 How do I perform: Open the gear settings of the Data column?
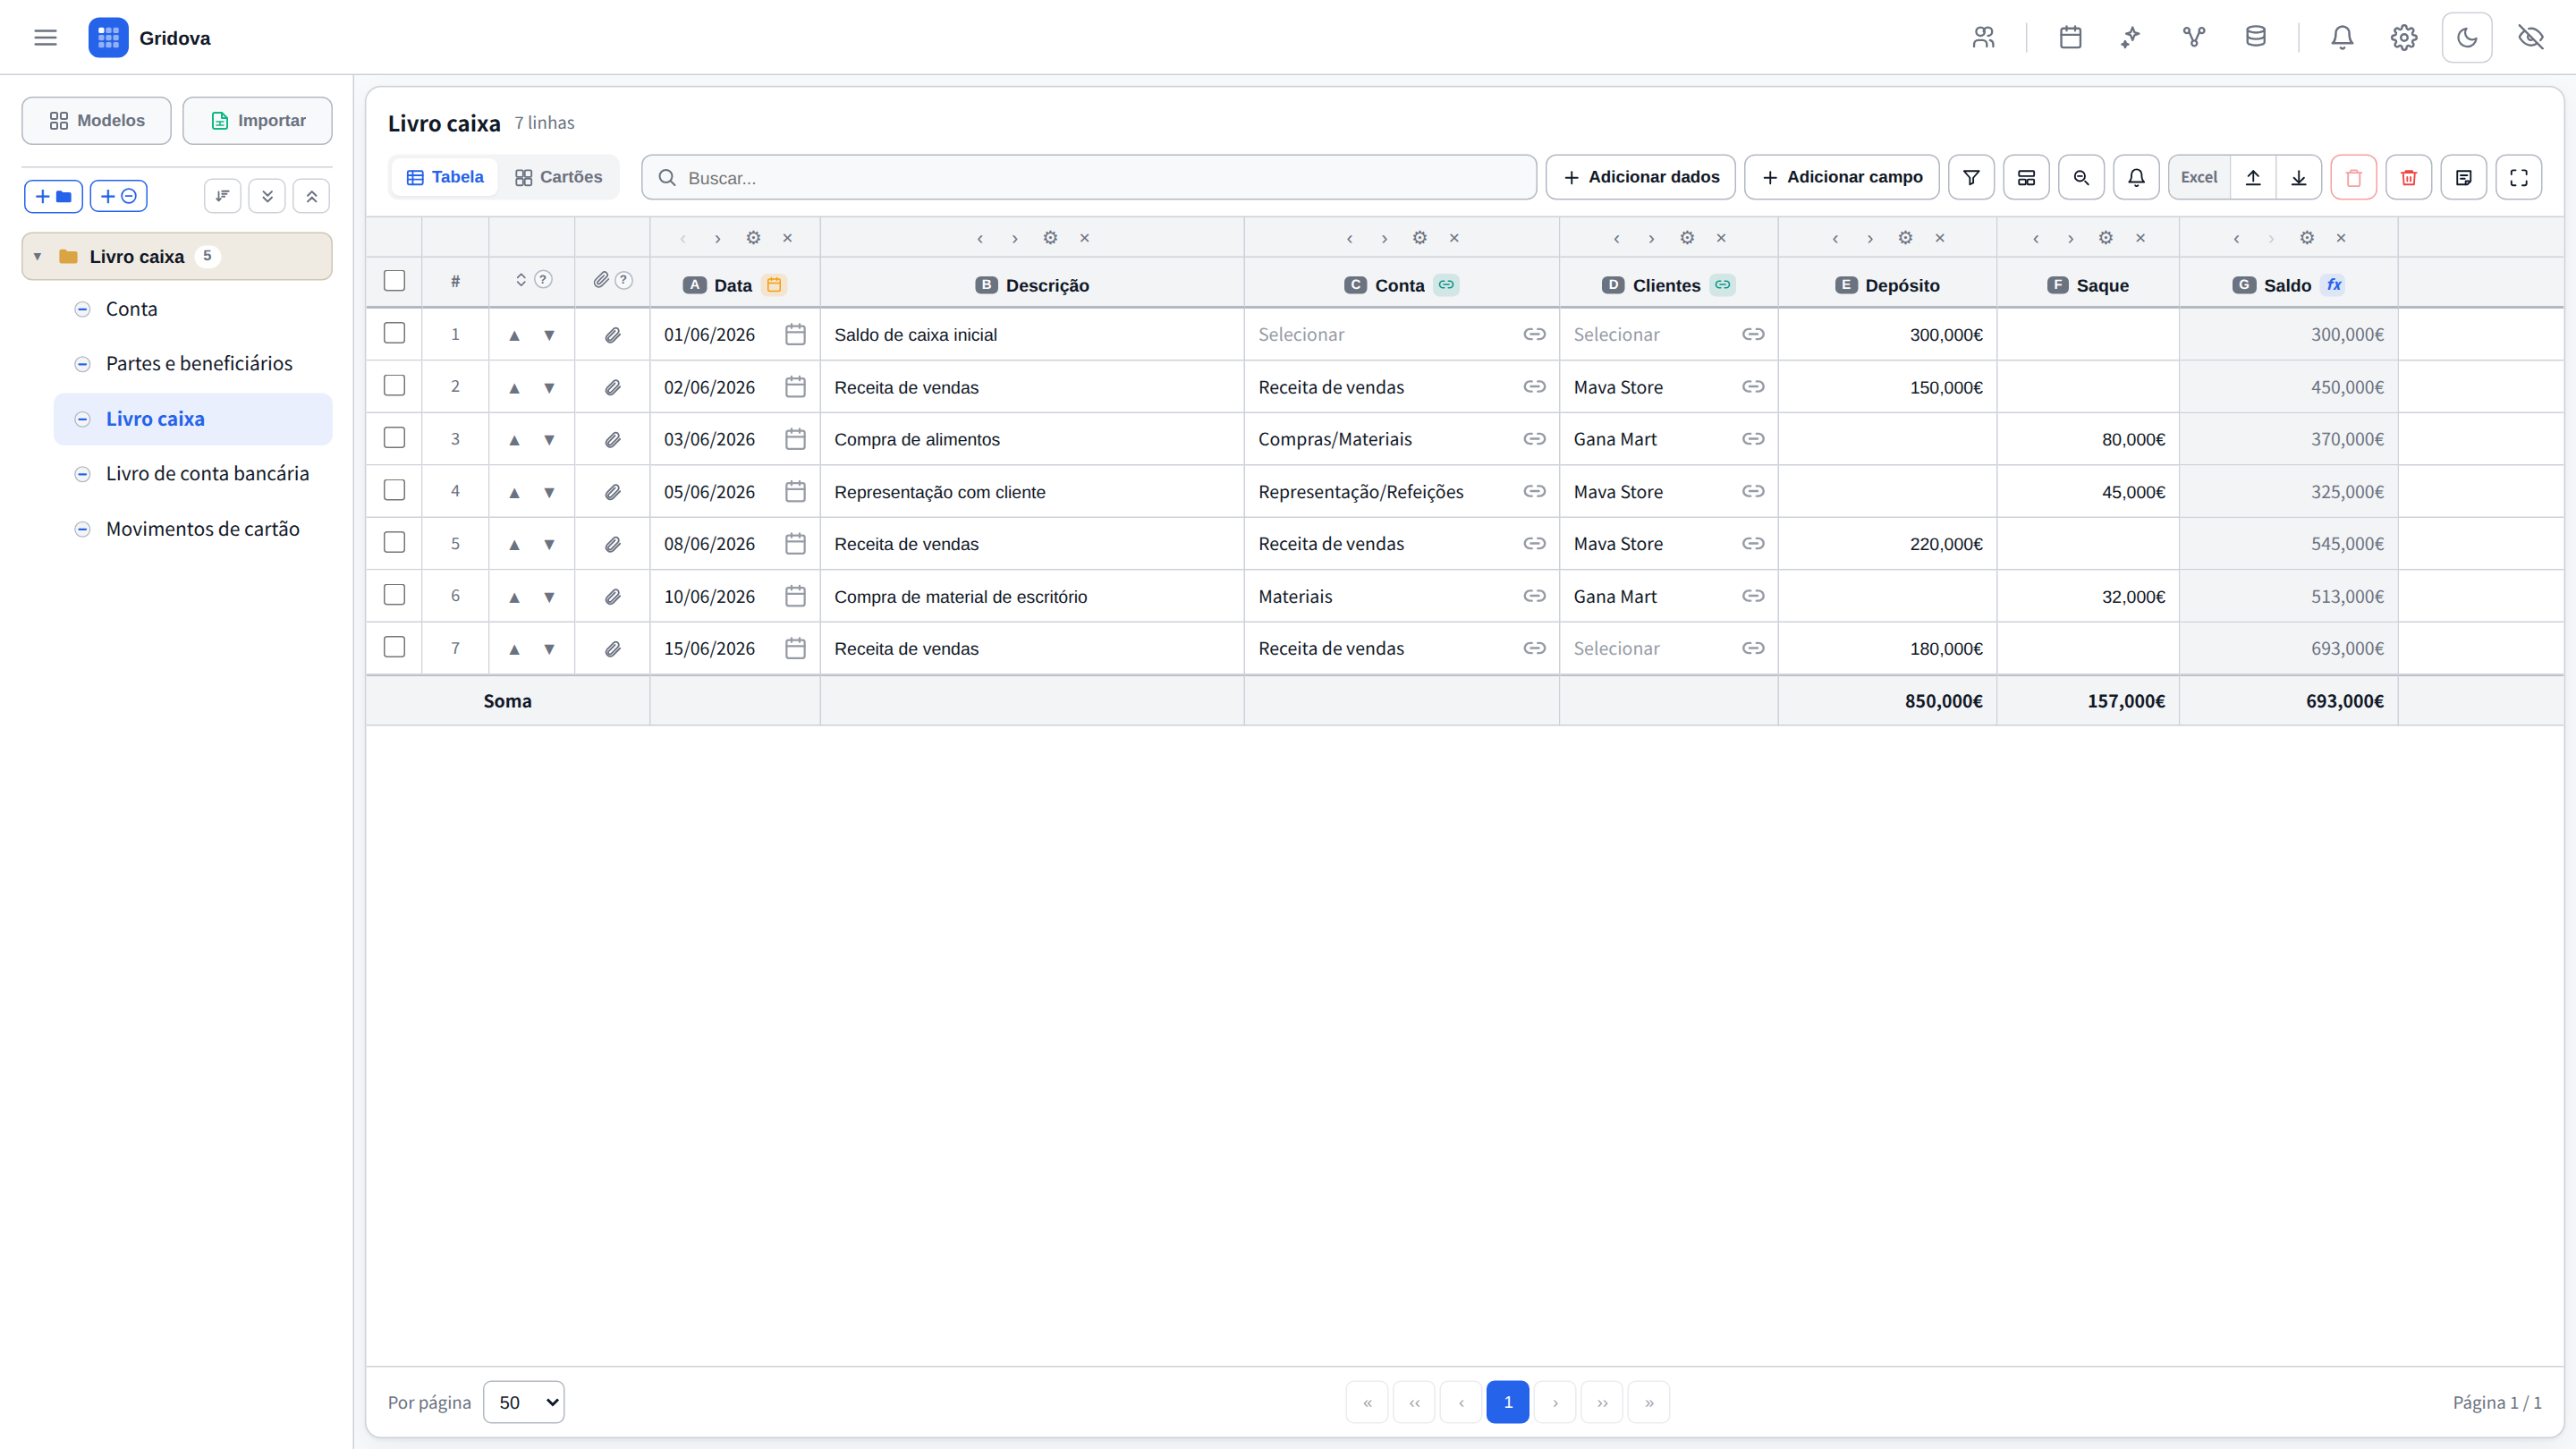753,238
